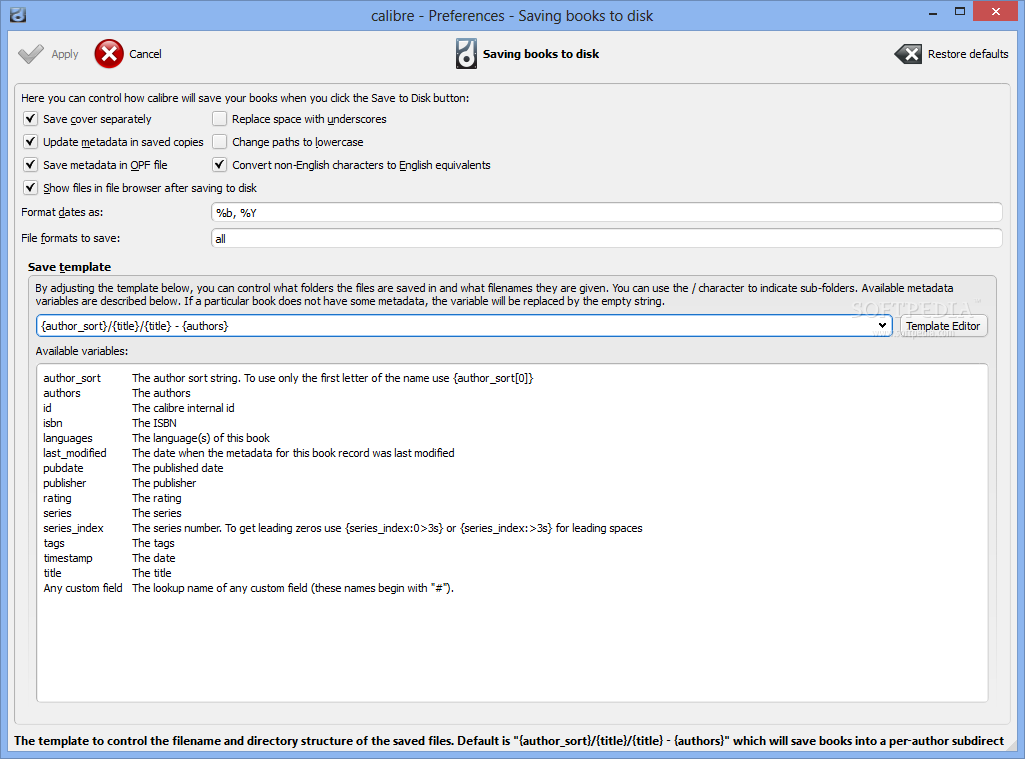1025x759 pixels.
Task: Select the authors variable row
Action: pos(117,393)
